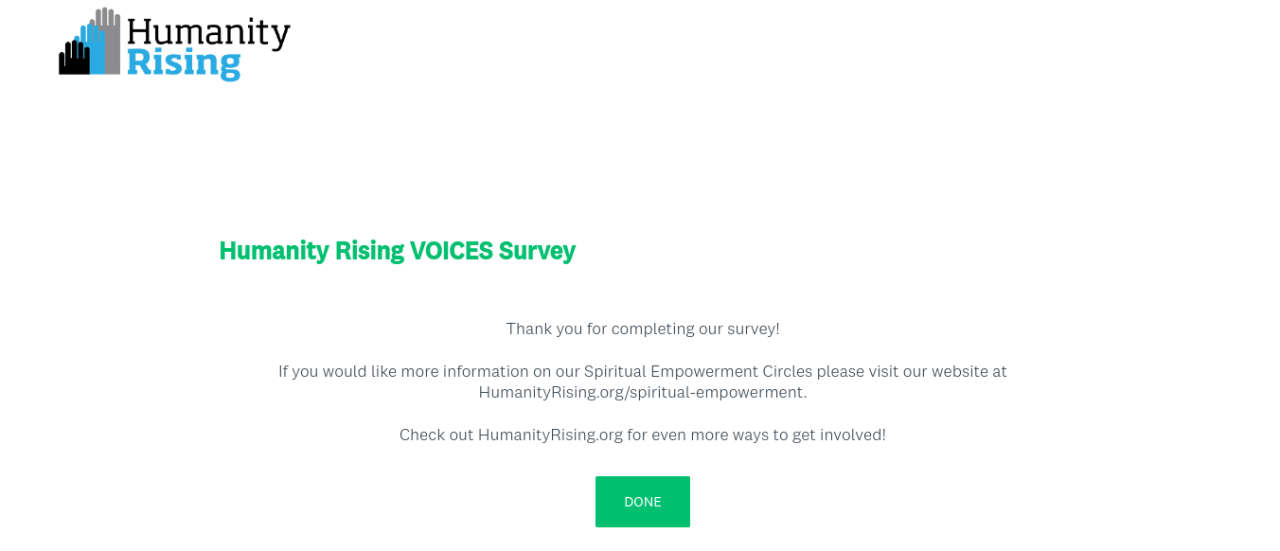Click the Humanity Rising raised-hands logo icon
The height and width of the screenshot is (551, 1280).
[90, 42]
